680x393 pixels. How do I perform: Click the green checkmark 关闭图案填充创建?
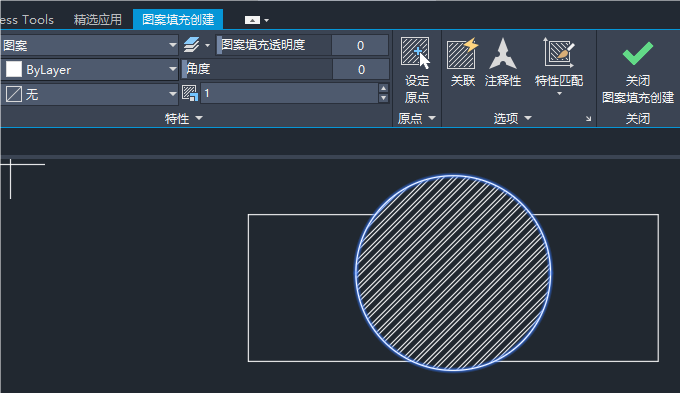[x=638, y=53]
